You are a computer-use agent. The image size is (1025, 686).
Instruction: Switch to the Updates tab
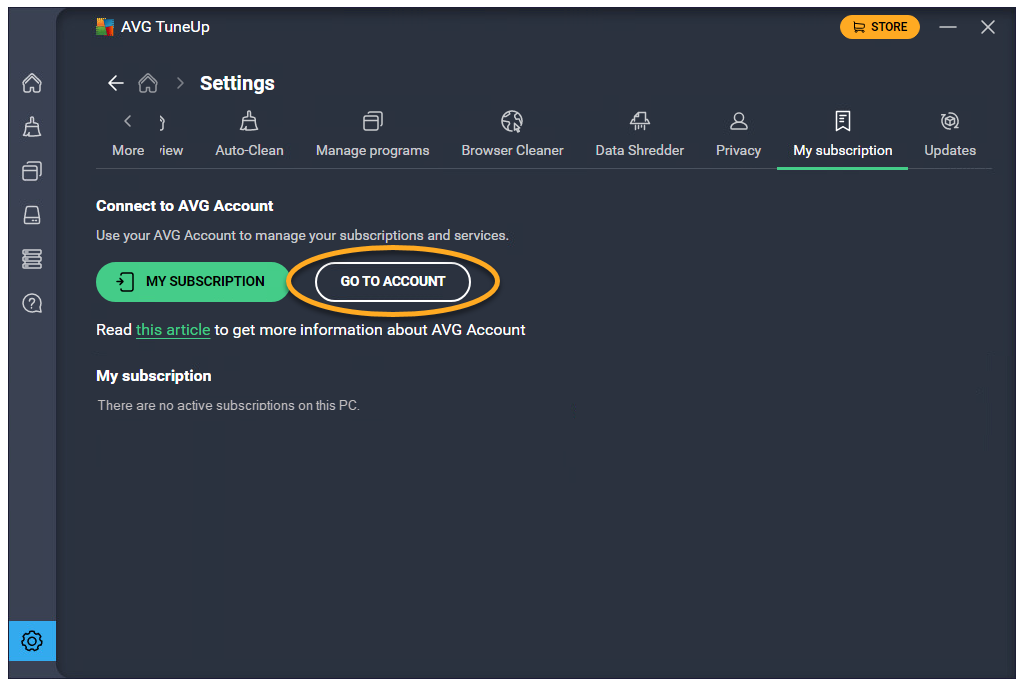tap(949, 135)
